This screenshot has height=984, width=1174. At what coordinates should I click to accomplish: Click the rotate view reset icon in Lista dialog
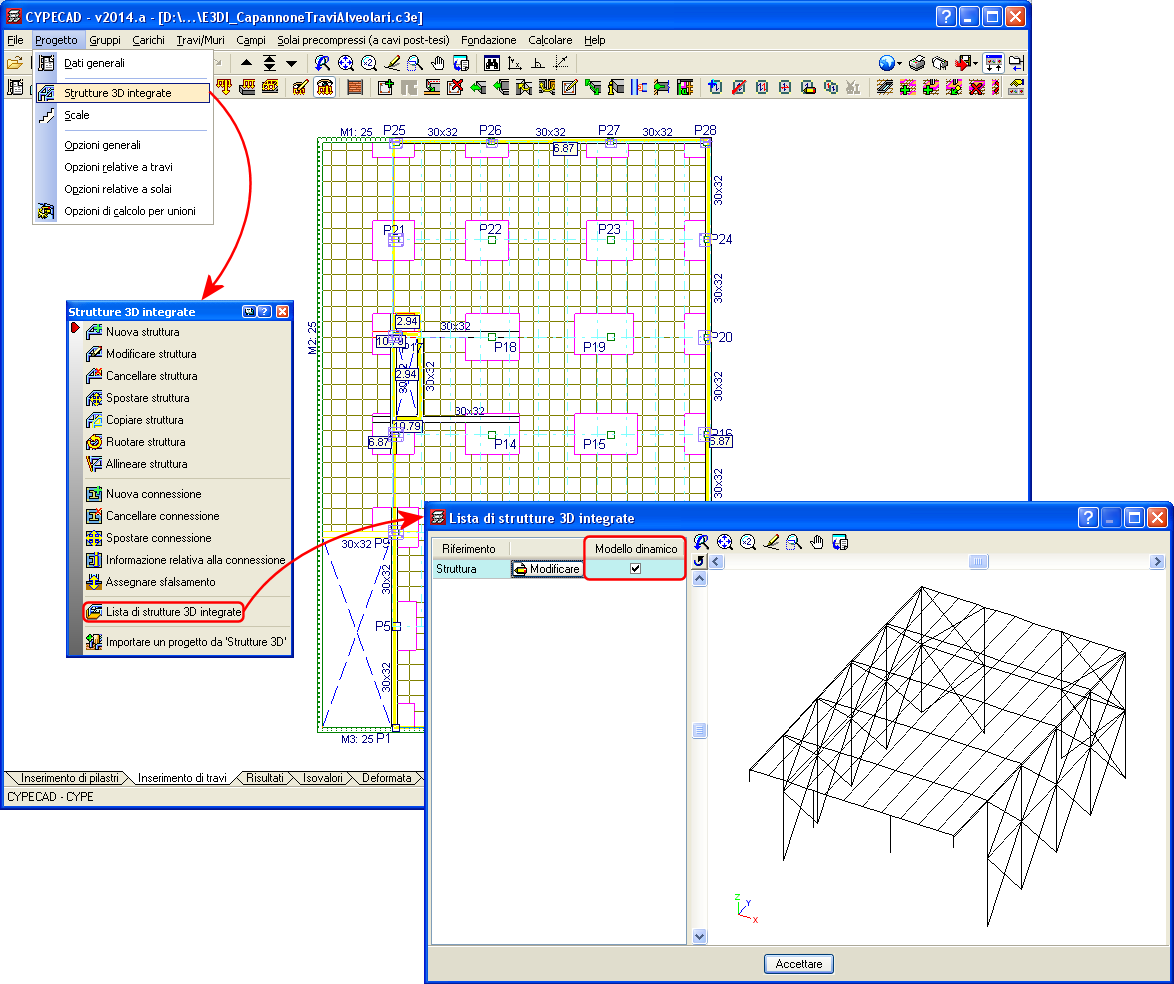tap(699, 561)
